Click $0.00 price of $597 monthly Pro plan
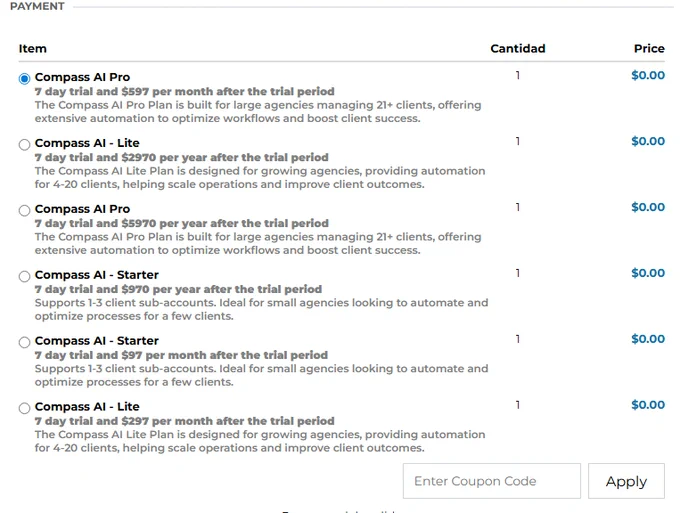The height and width of the screenshot is (513, 680). coord(648,75)
